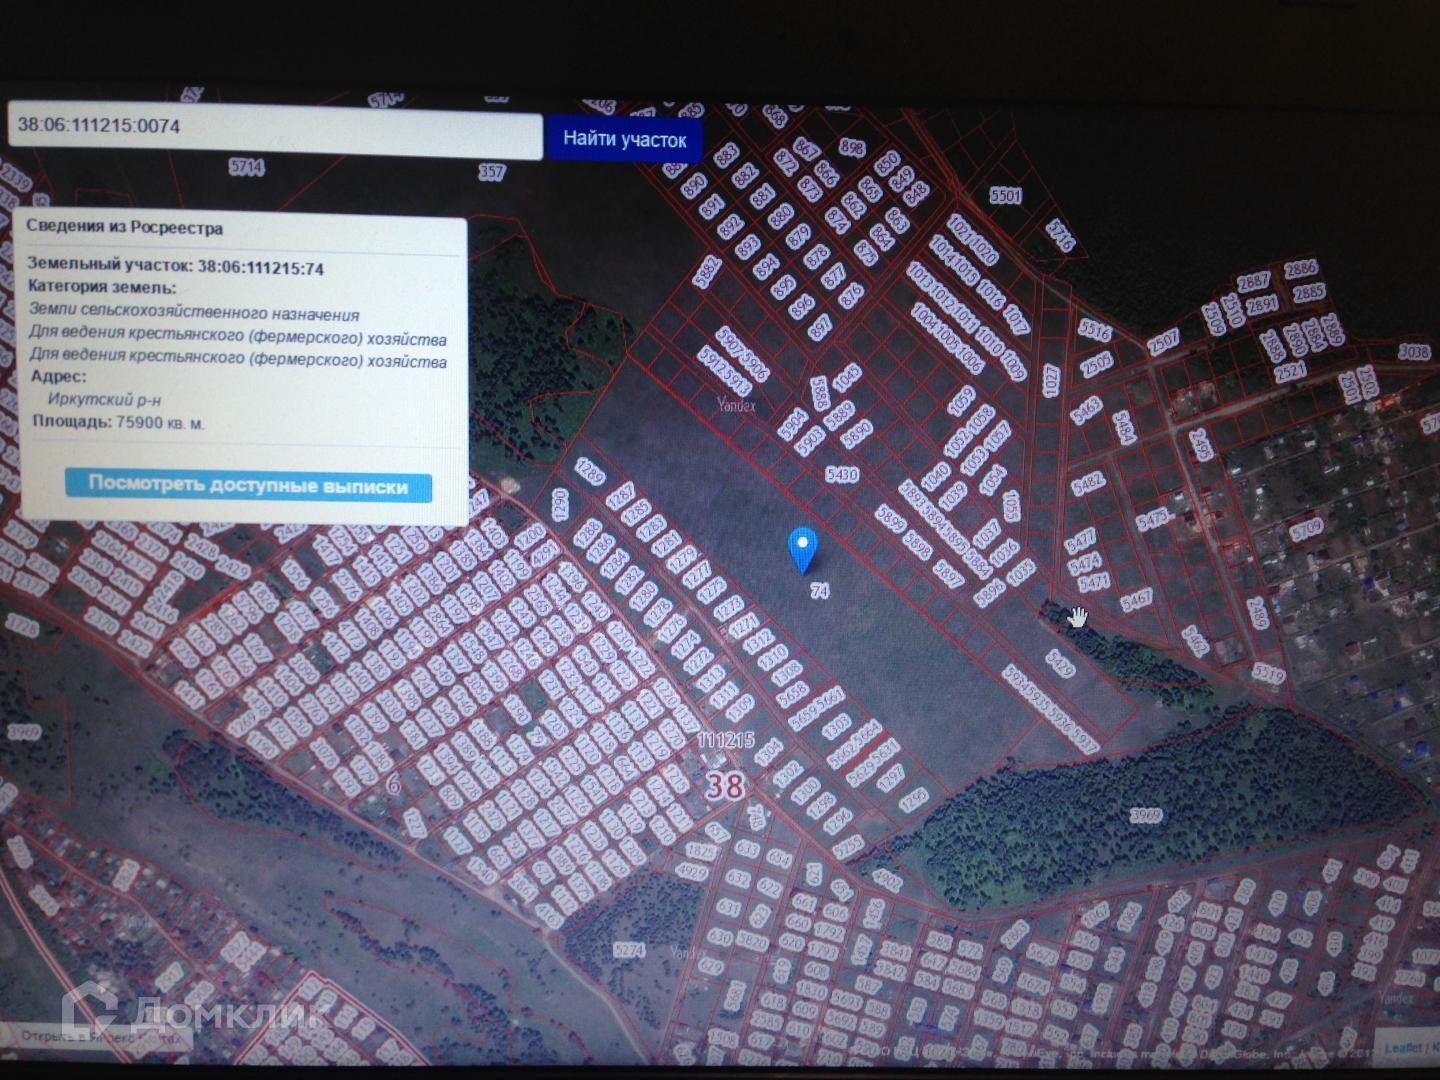Screen dimensions: 1440x1080
Task: Open "Посмотреть доступные выписки" button
Action: pyautogui.click(x=248, y=486)
